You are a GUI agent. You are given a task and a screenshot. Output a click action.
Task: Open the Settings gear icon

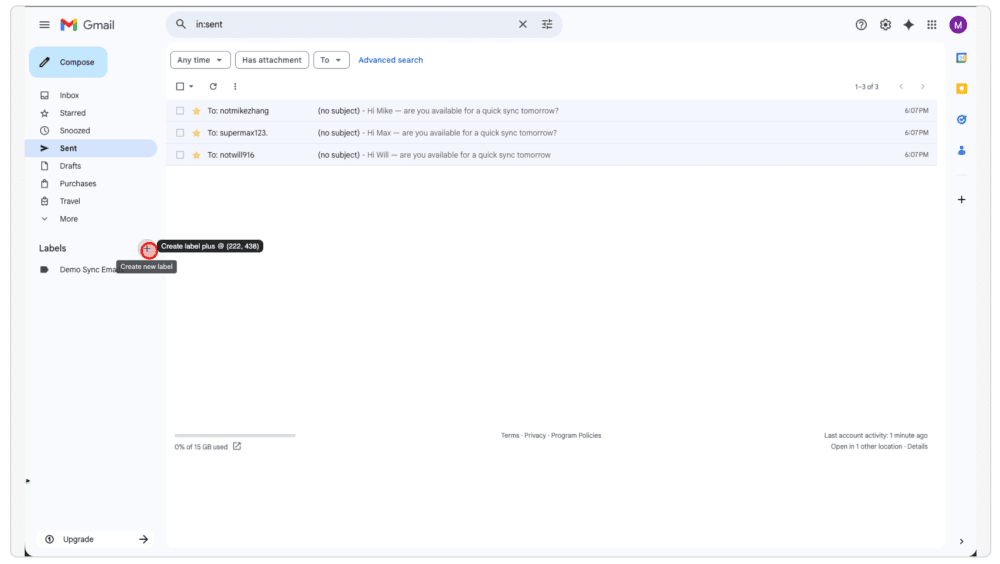click(x=885, y=25)
